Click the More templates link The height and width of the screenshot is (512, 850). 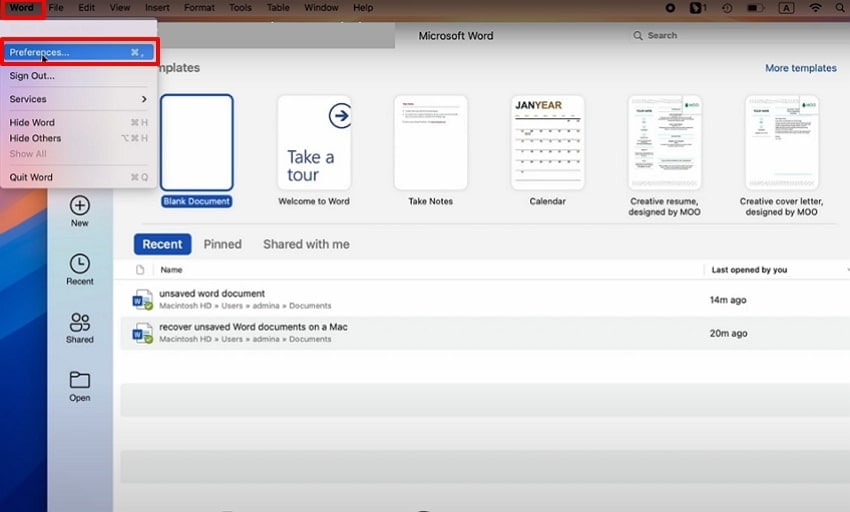(x=801, y=68)
